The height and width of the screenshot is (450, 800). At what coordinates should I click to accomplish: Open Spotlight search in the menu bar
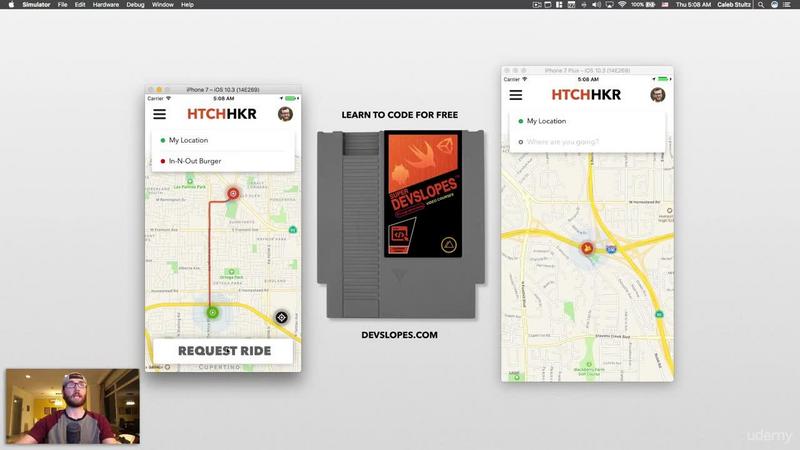[761, 5]
